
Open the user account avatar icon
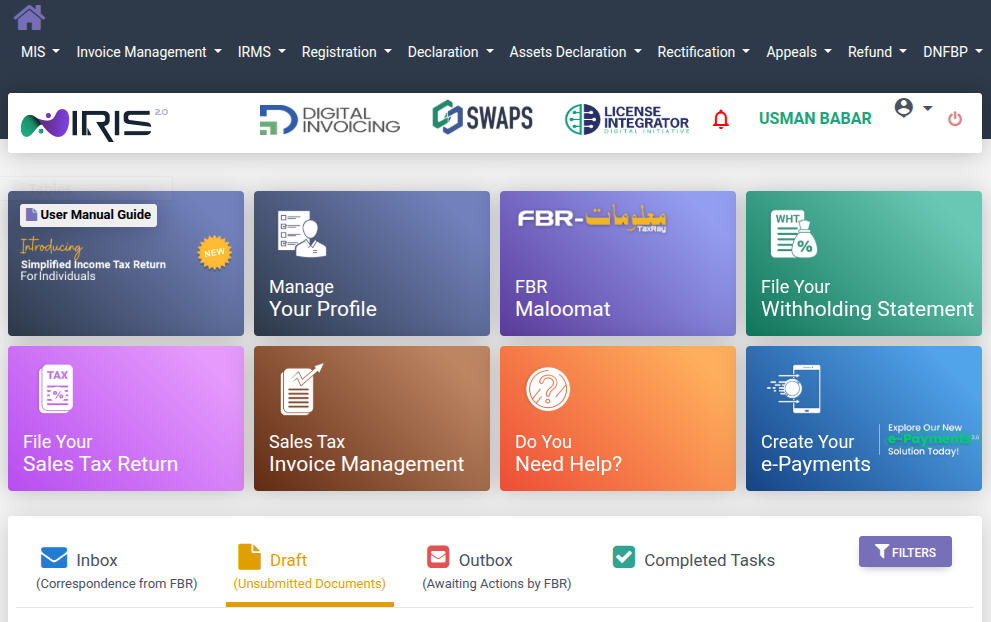(903, 110)
